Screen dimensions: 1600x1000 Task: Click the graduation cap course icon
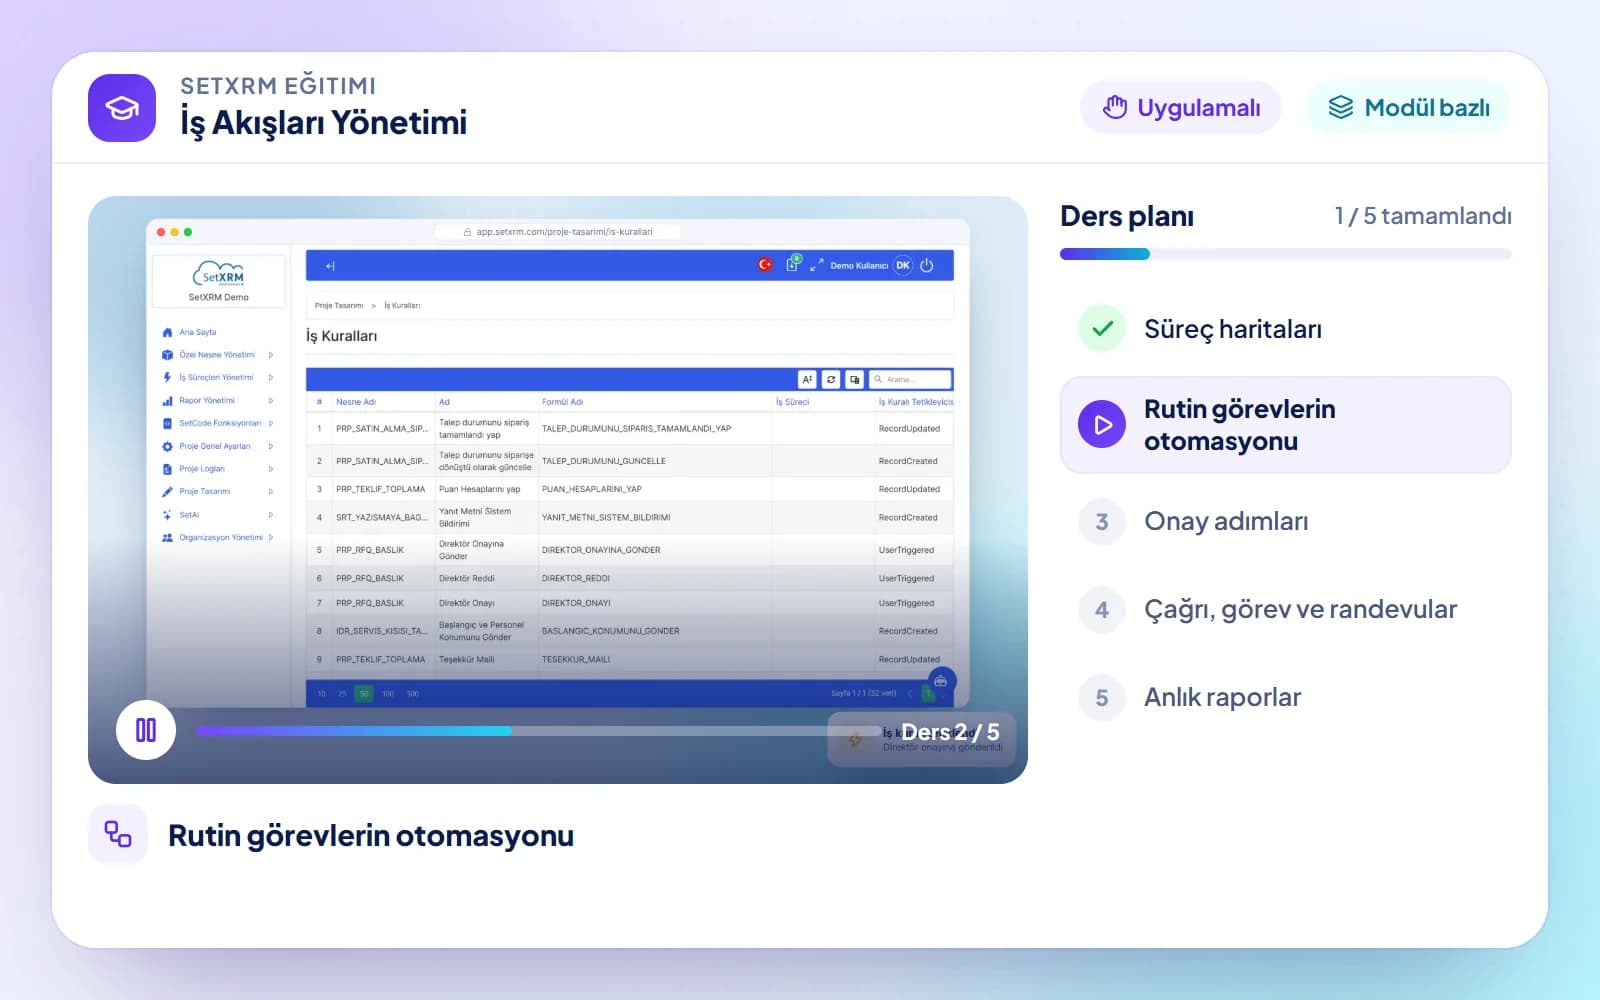[122, 108]
